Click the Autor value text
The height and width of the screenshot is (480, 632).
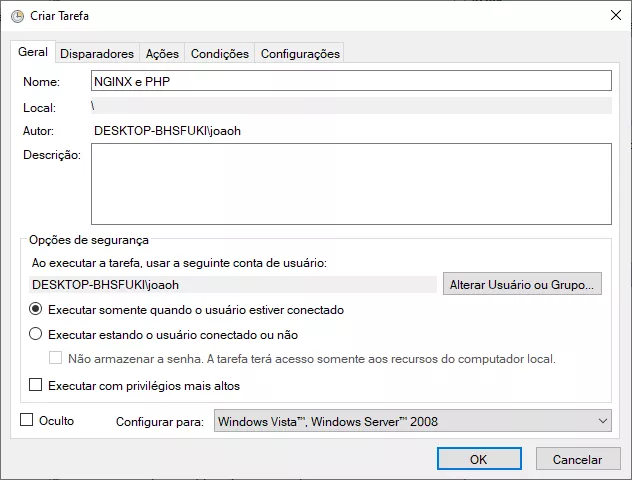pos(167,131)
